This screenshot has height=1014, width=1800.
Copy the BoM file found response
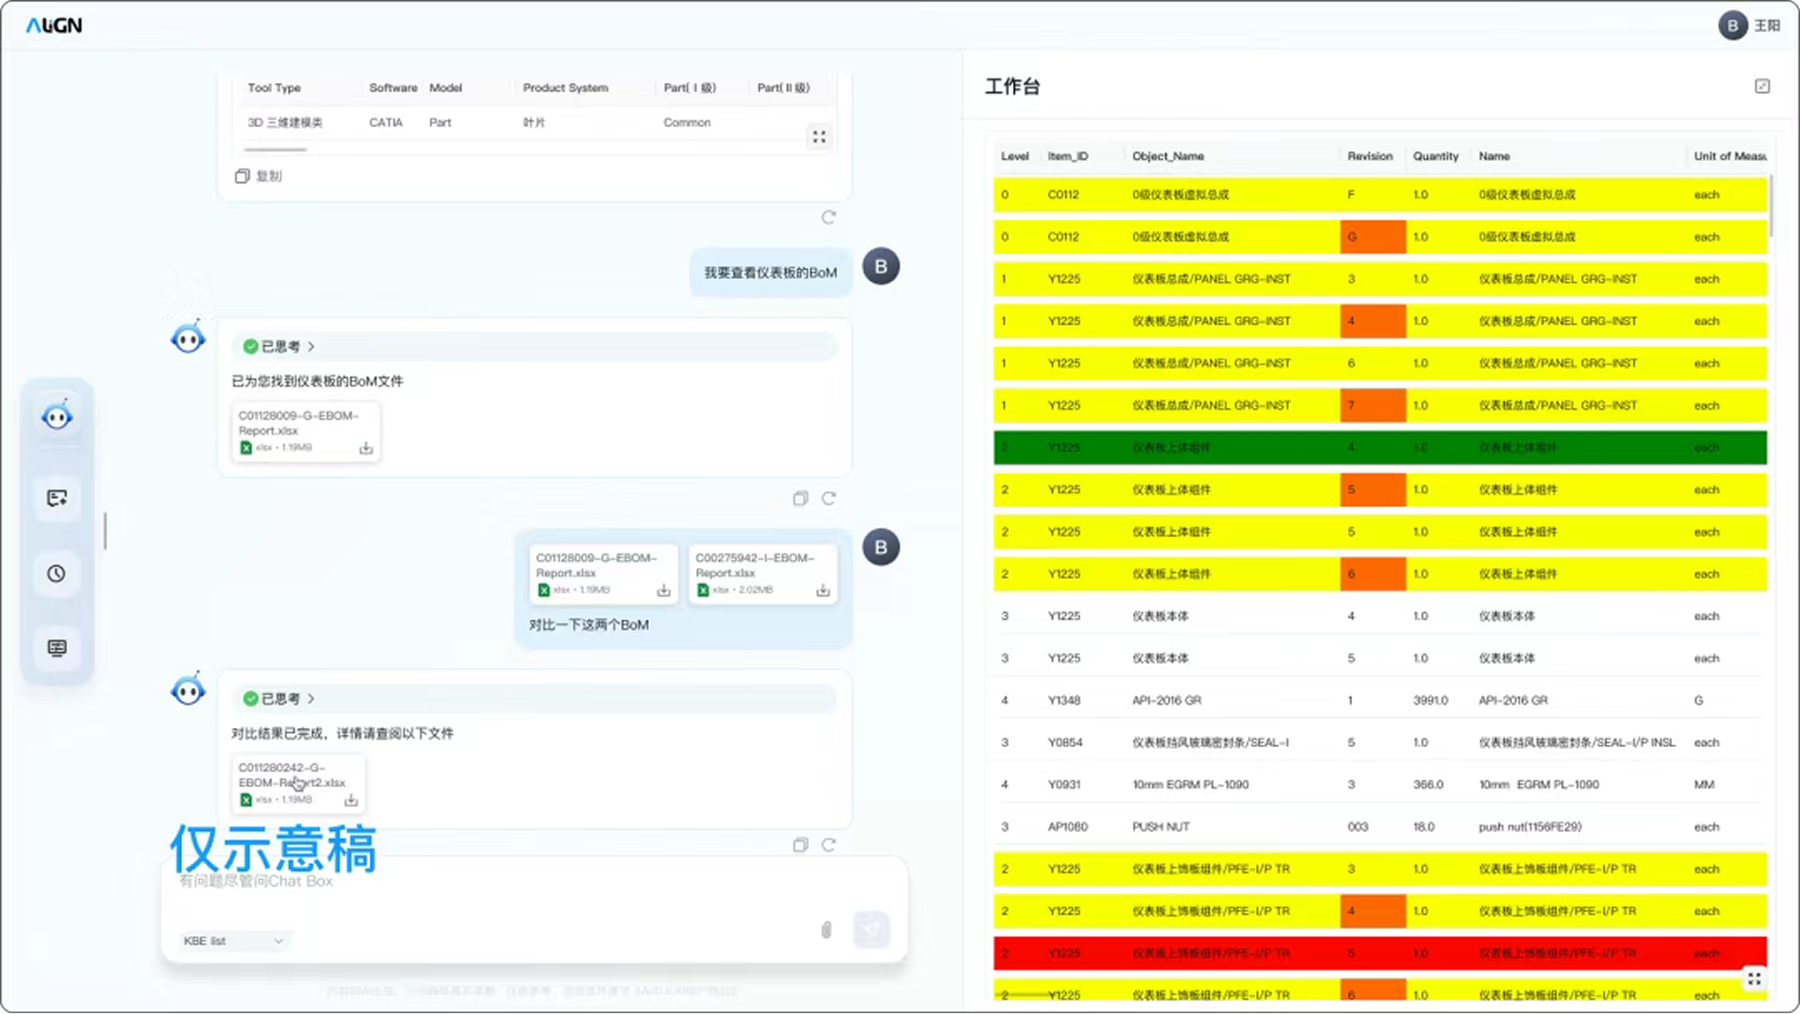[800, 498]
